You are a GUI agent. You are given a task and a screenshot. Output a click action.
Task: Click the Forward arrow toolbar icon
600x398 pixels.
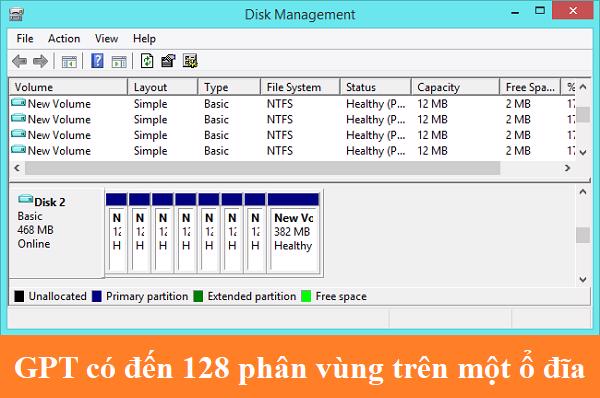[40, 61]
